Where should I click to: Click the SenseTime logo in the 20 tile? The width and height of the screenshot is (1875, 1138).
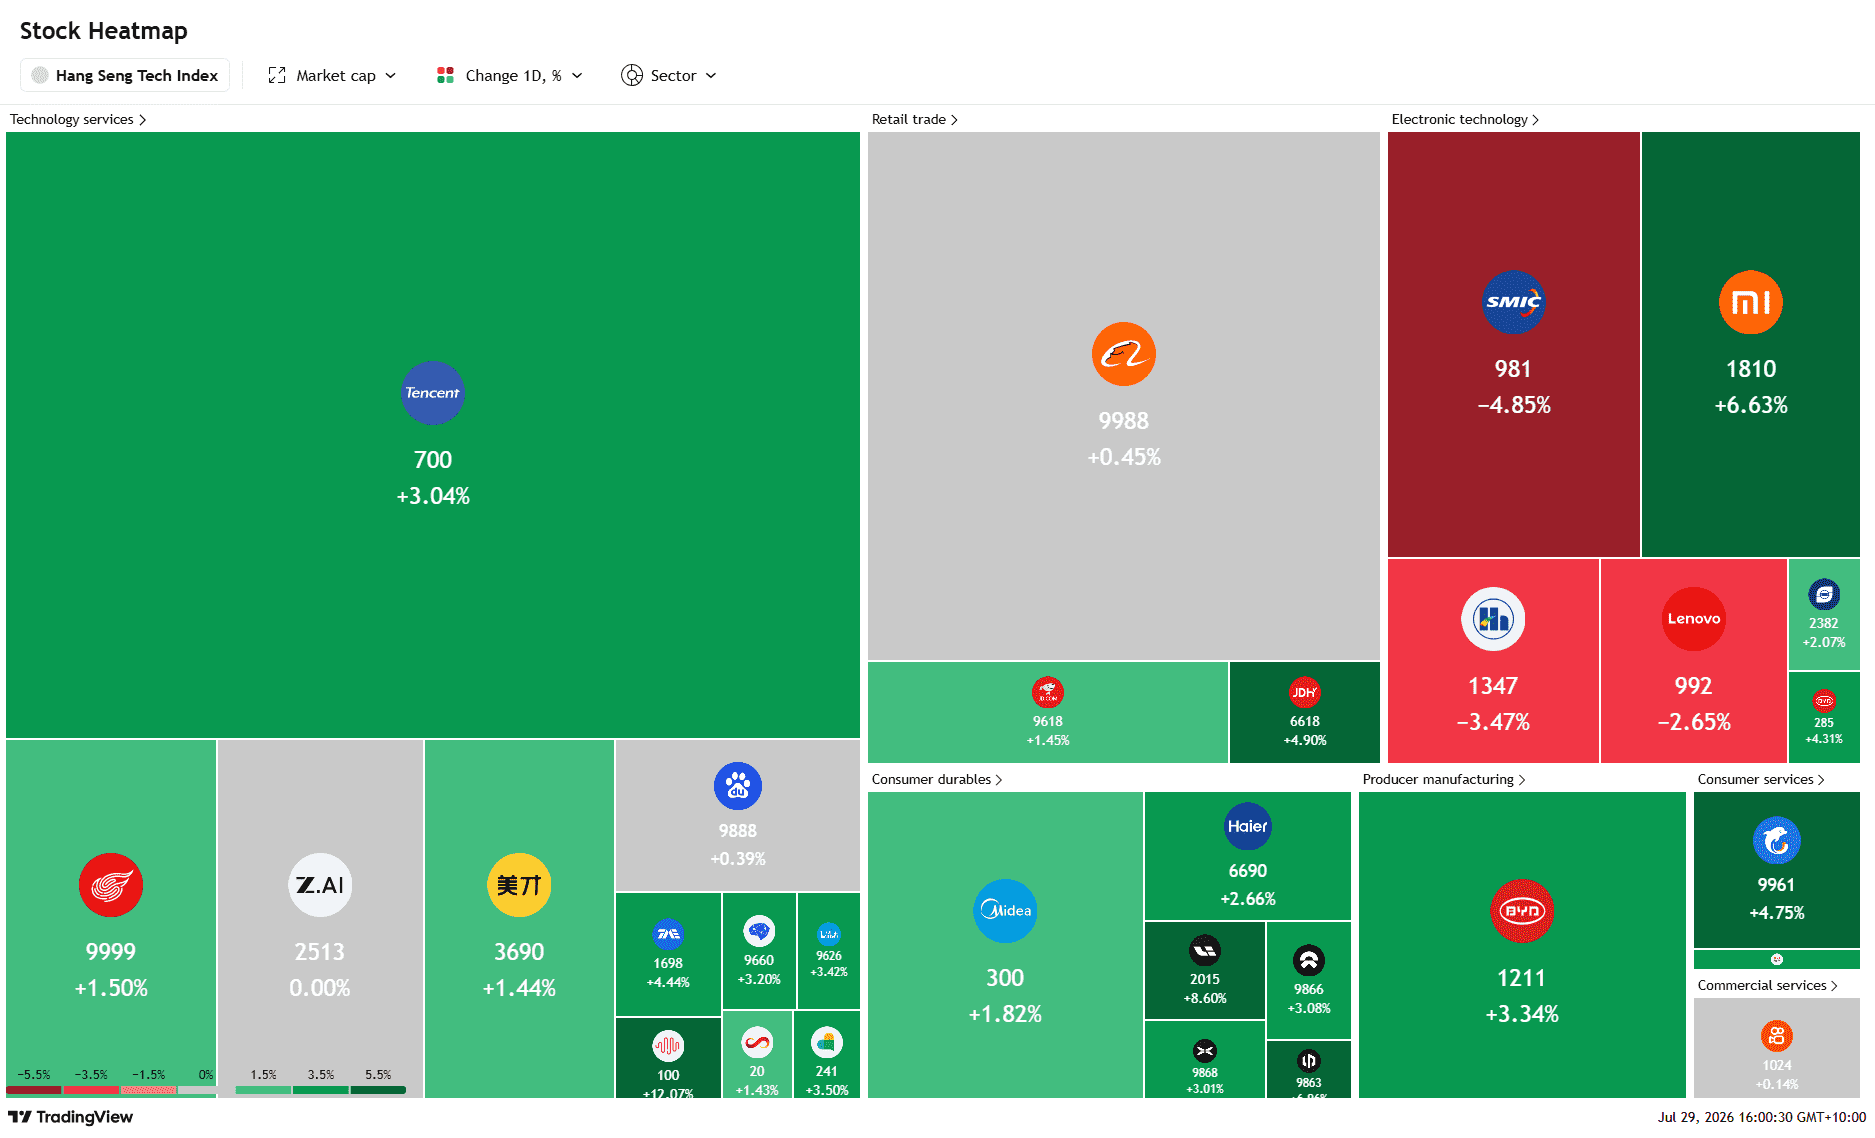(x=757, y=1042)
